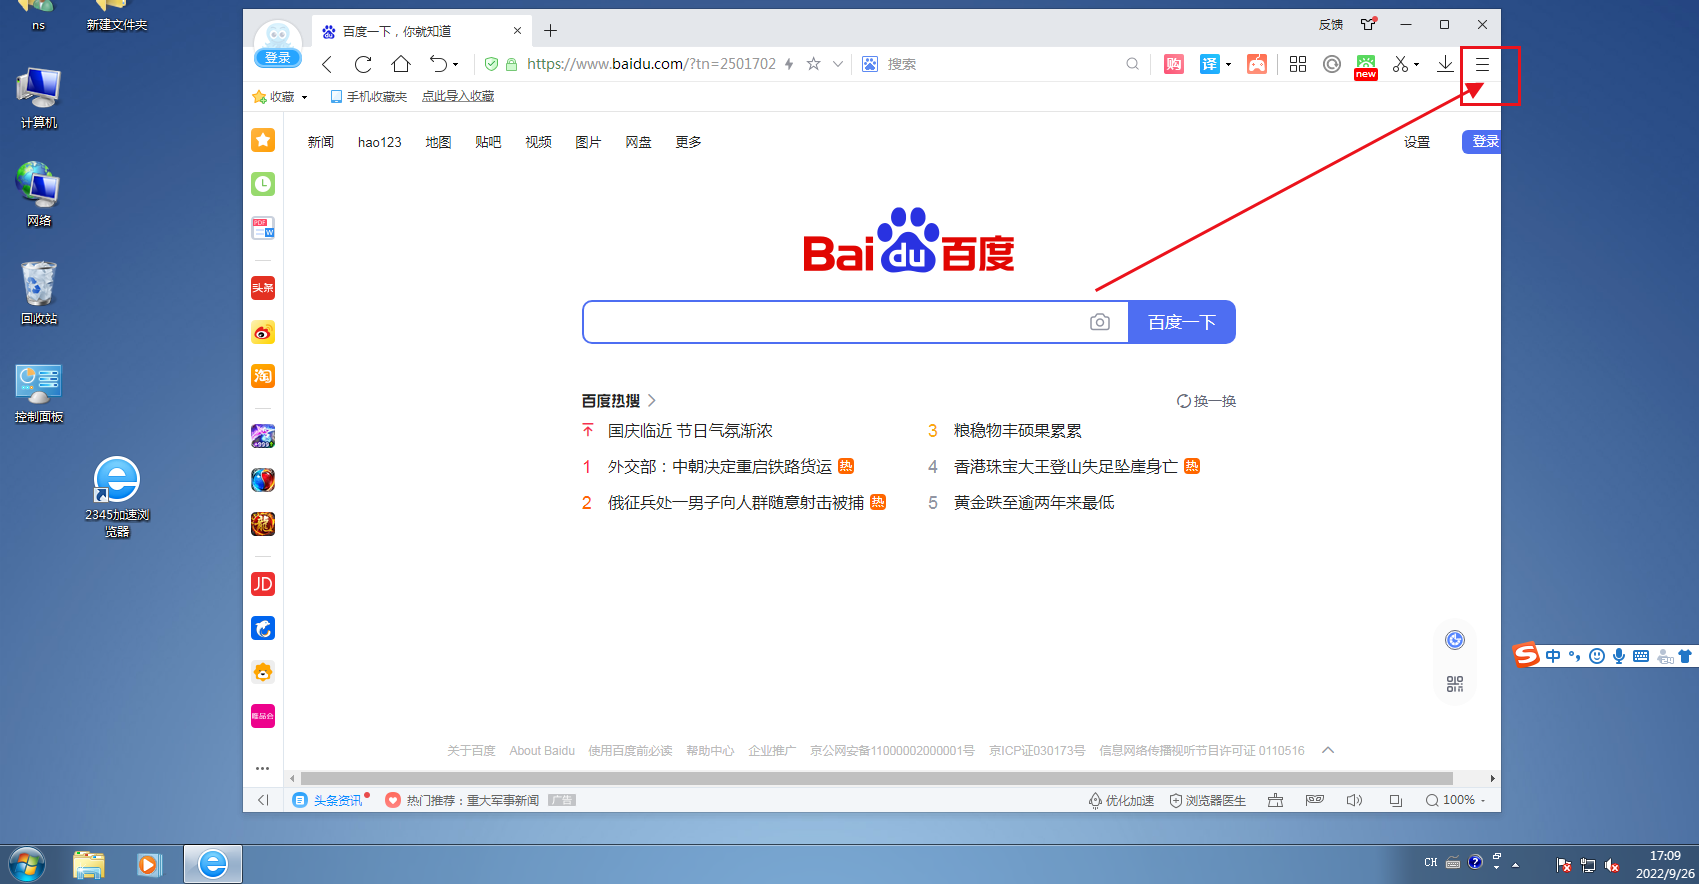Select the '百度一下，你就知道' tab

(x=421, y=31)
